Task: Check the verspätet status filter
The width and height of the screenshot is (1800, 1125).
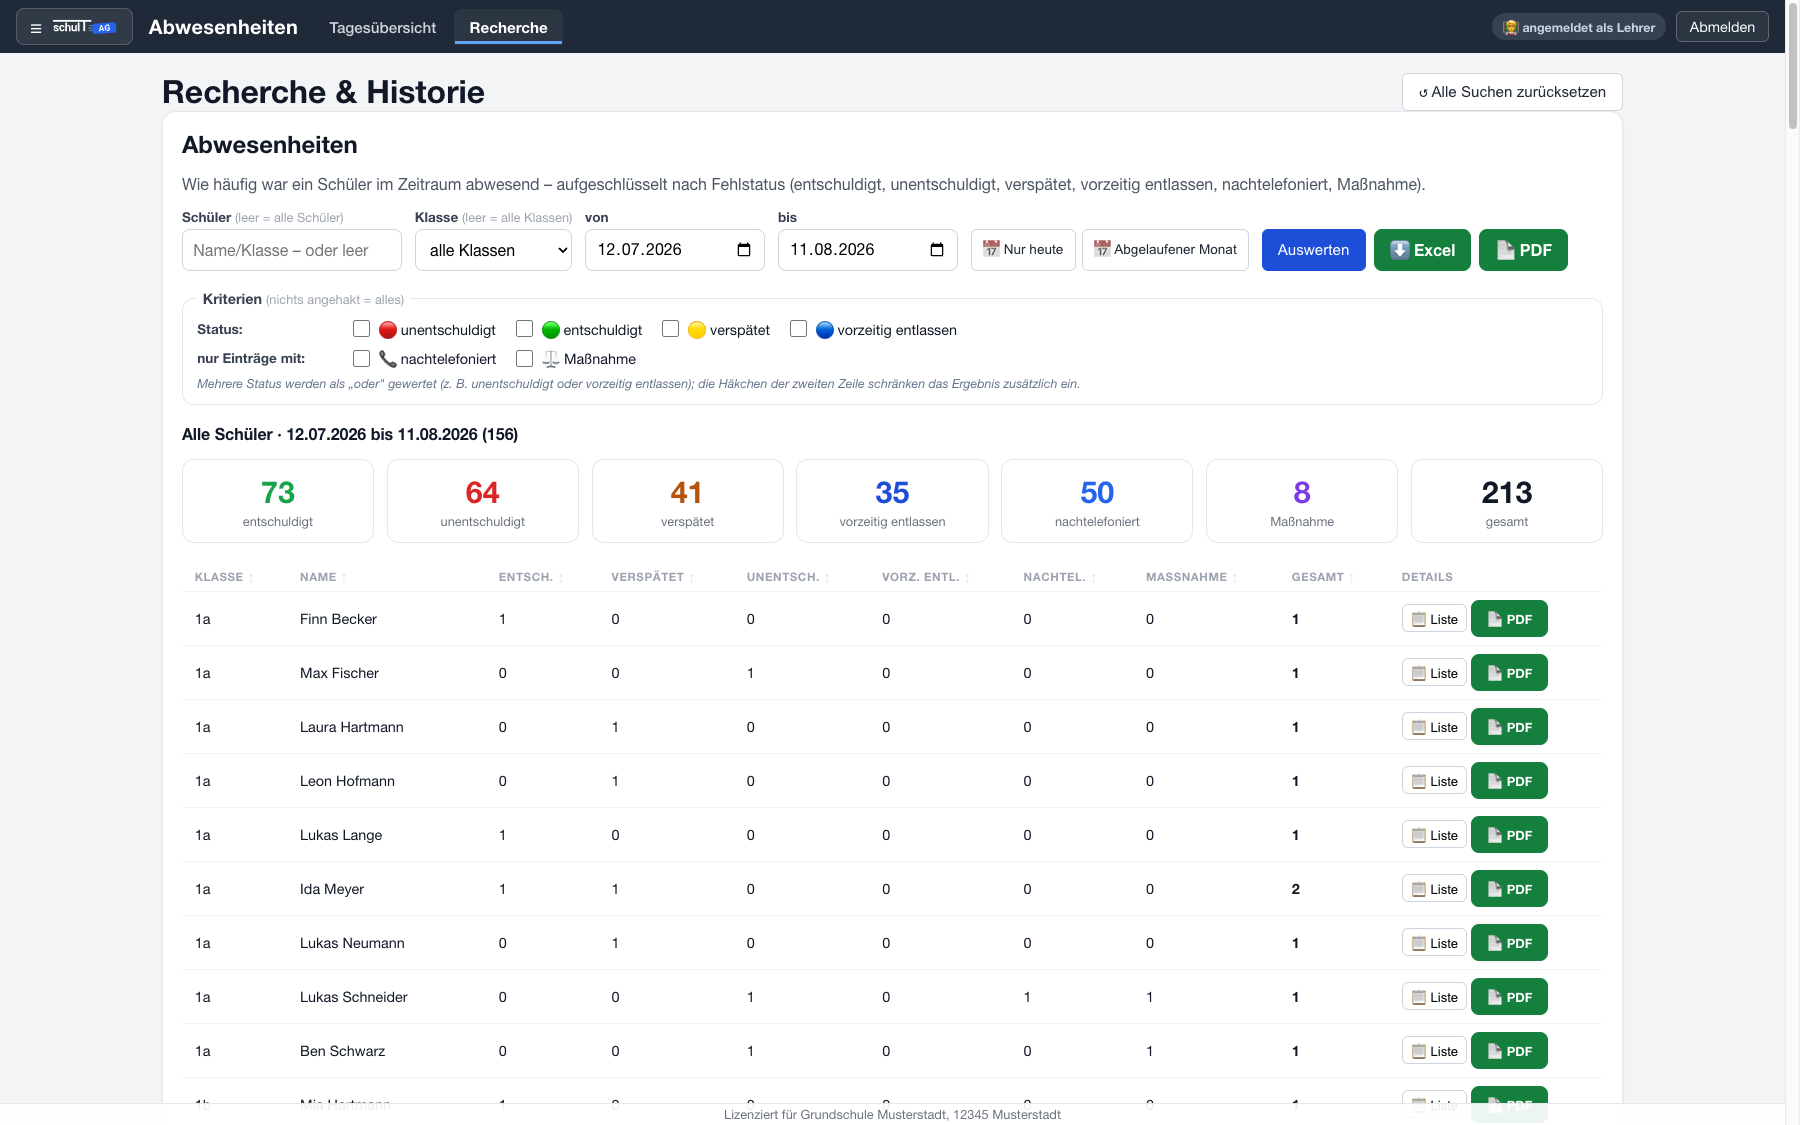Action: [x=671, y=329]
